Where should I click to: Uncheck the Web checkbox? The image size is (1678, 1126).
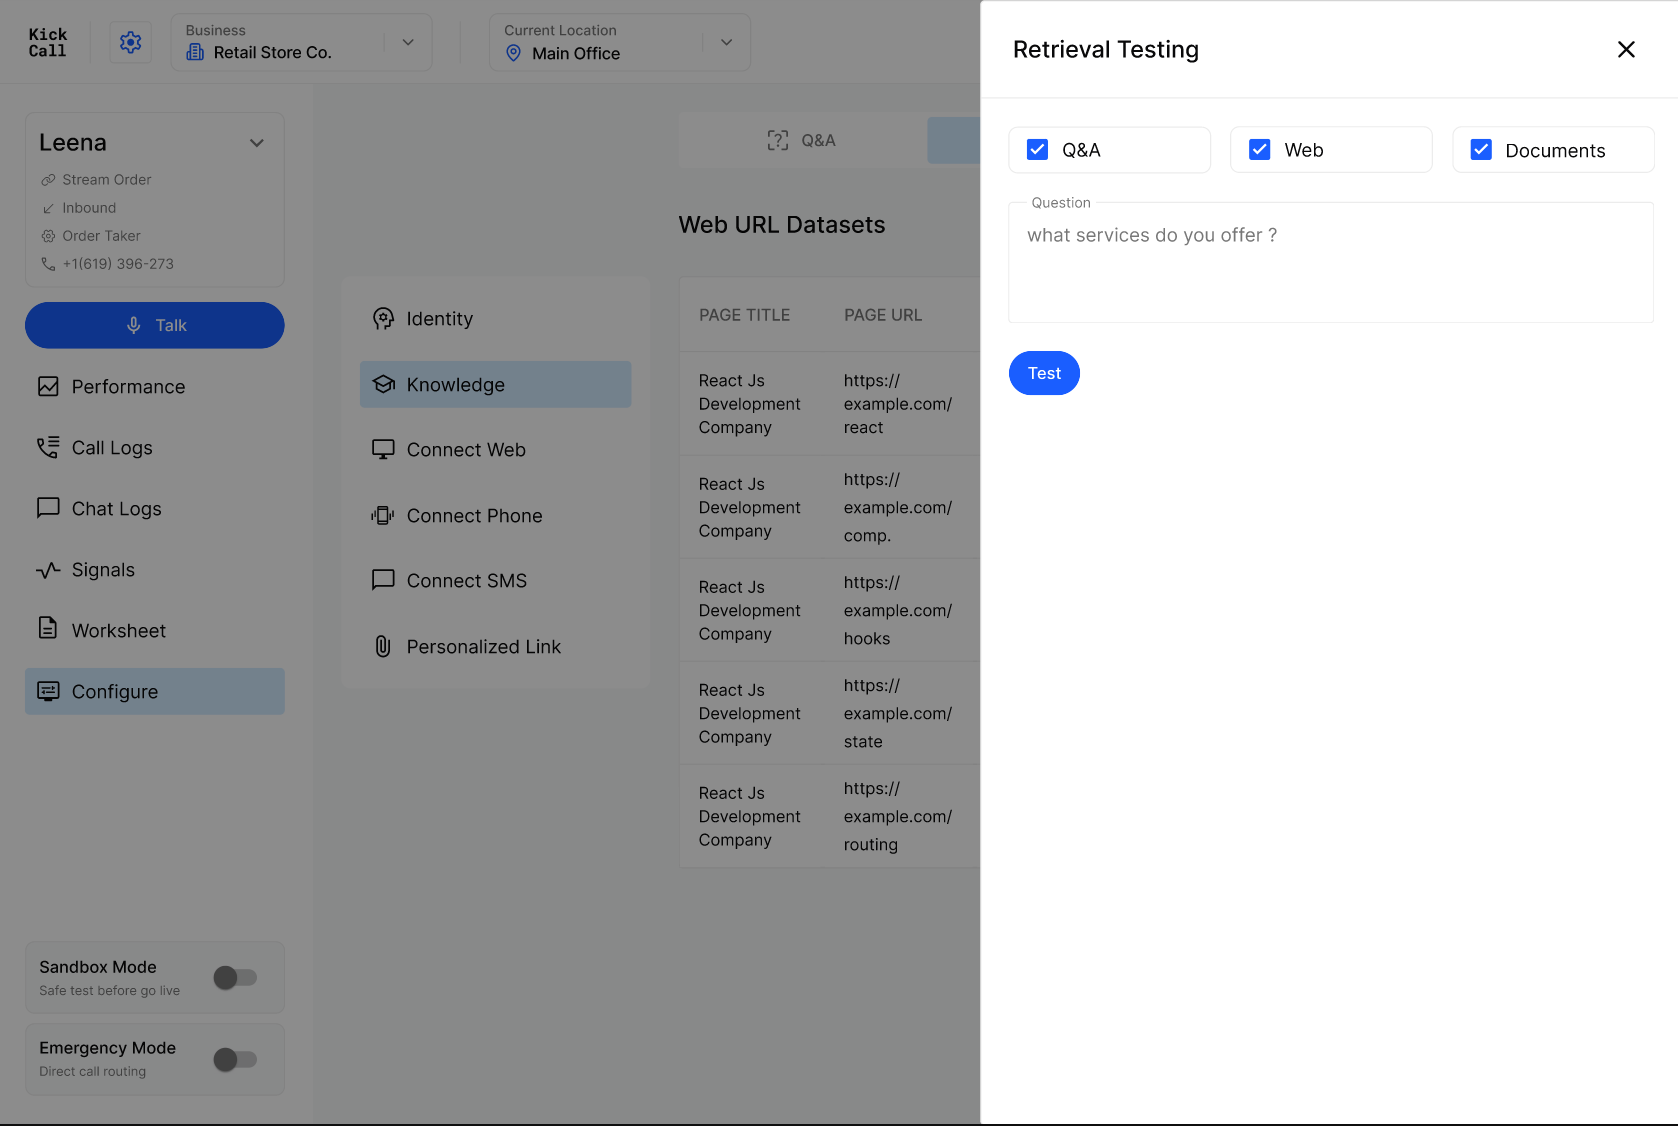1260,150
